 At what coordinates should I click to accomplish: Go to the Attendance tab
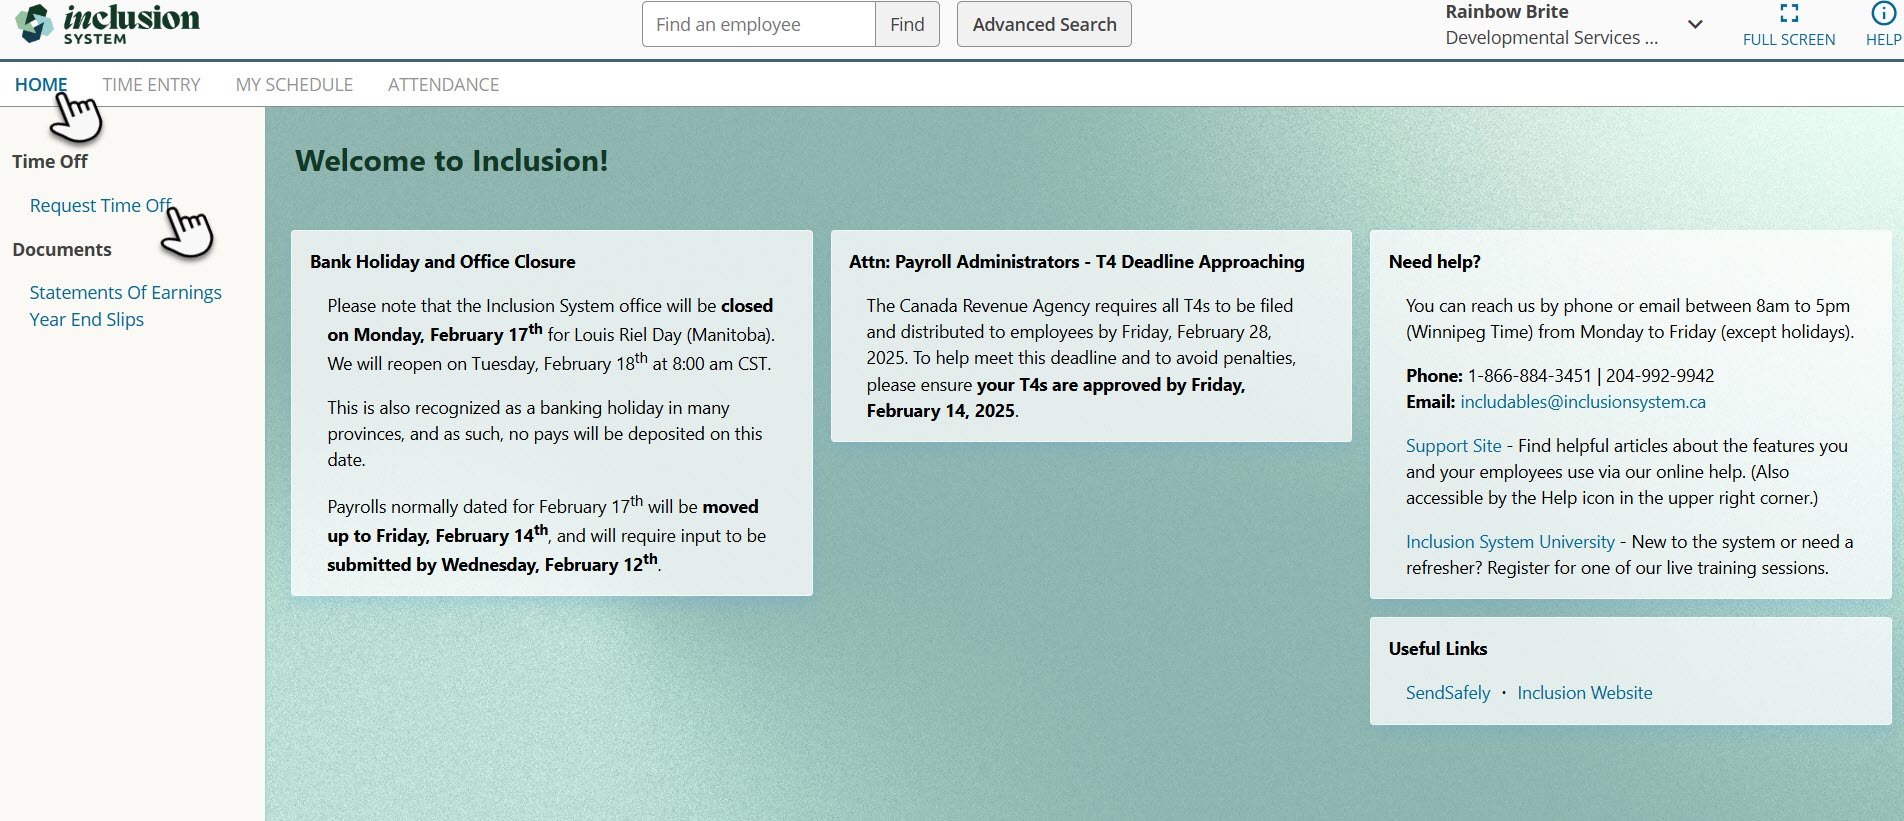pyautogui.click(x=443, y=85)
